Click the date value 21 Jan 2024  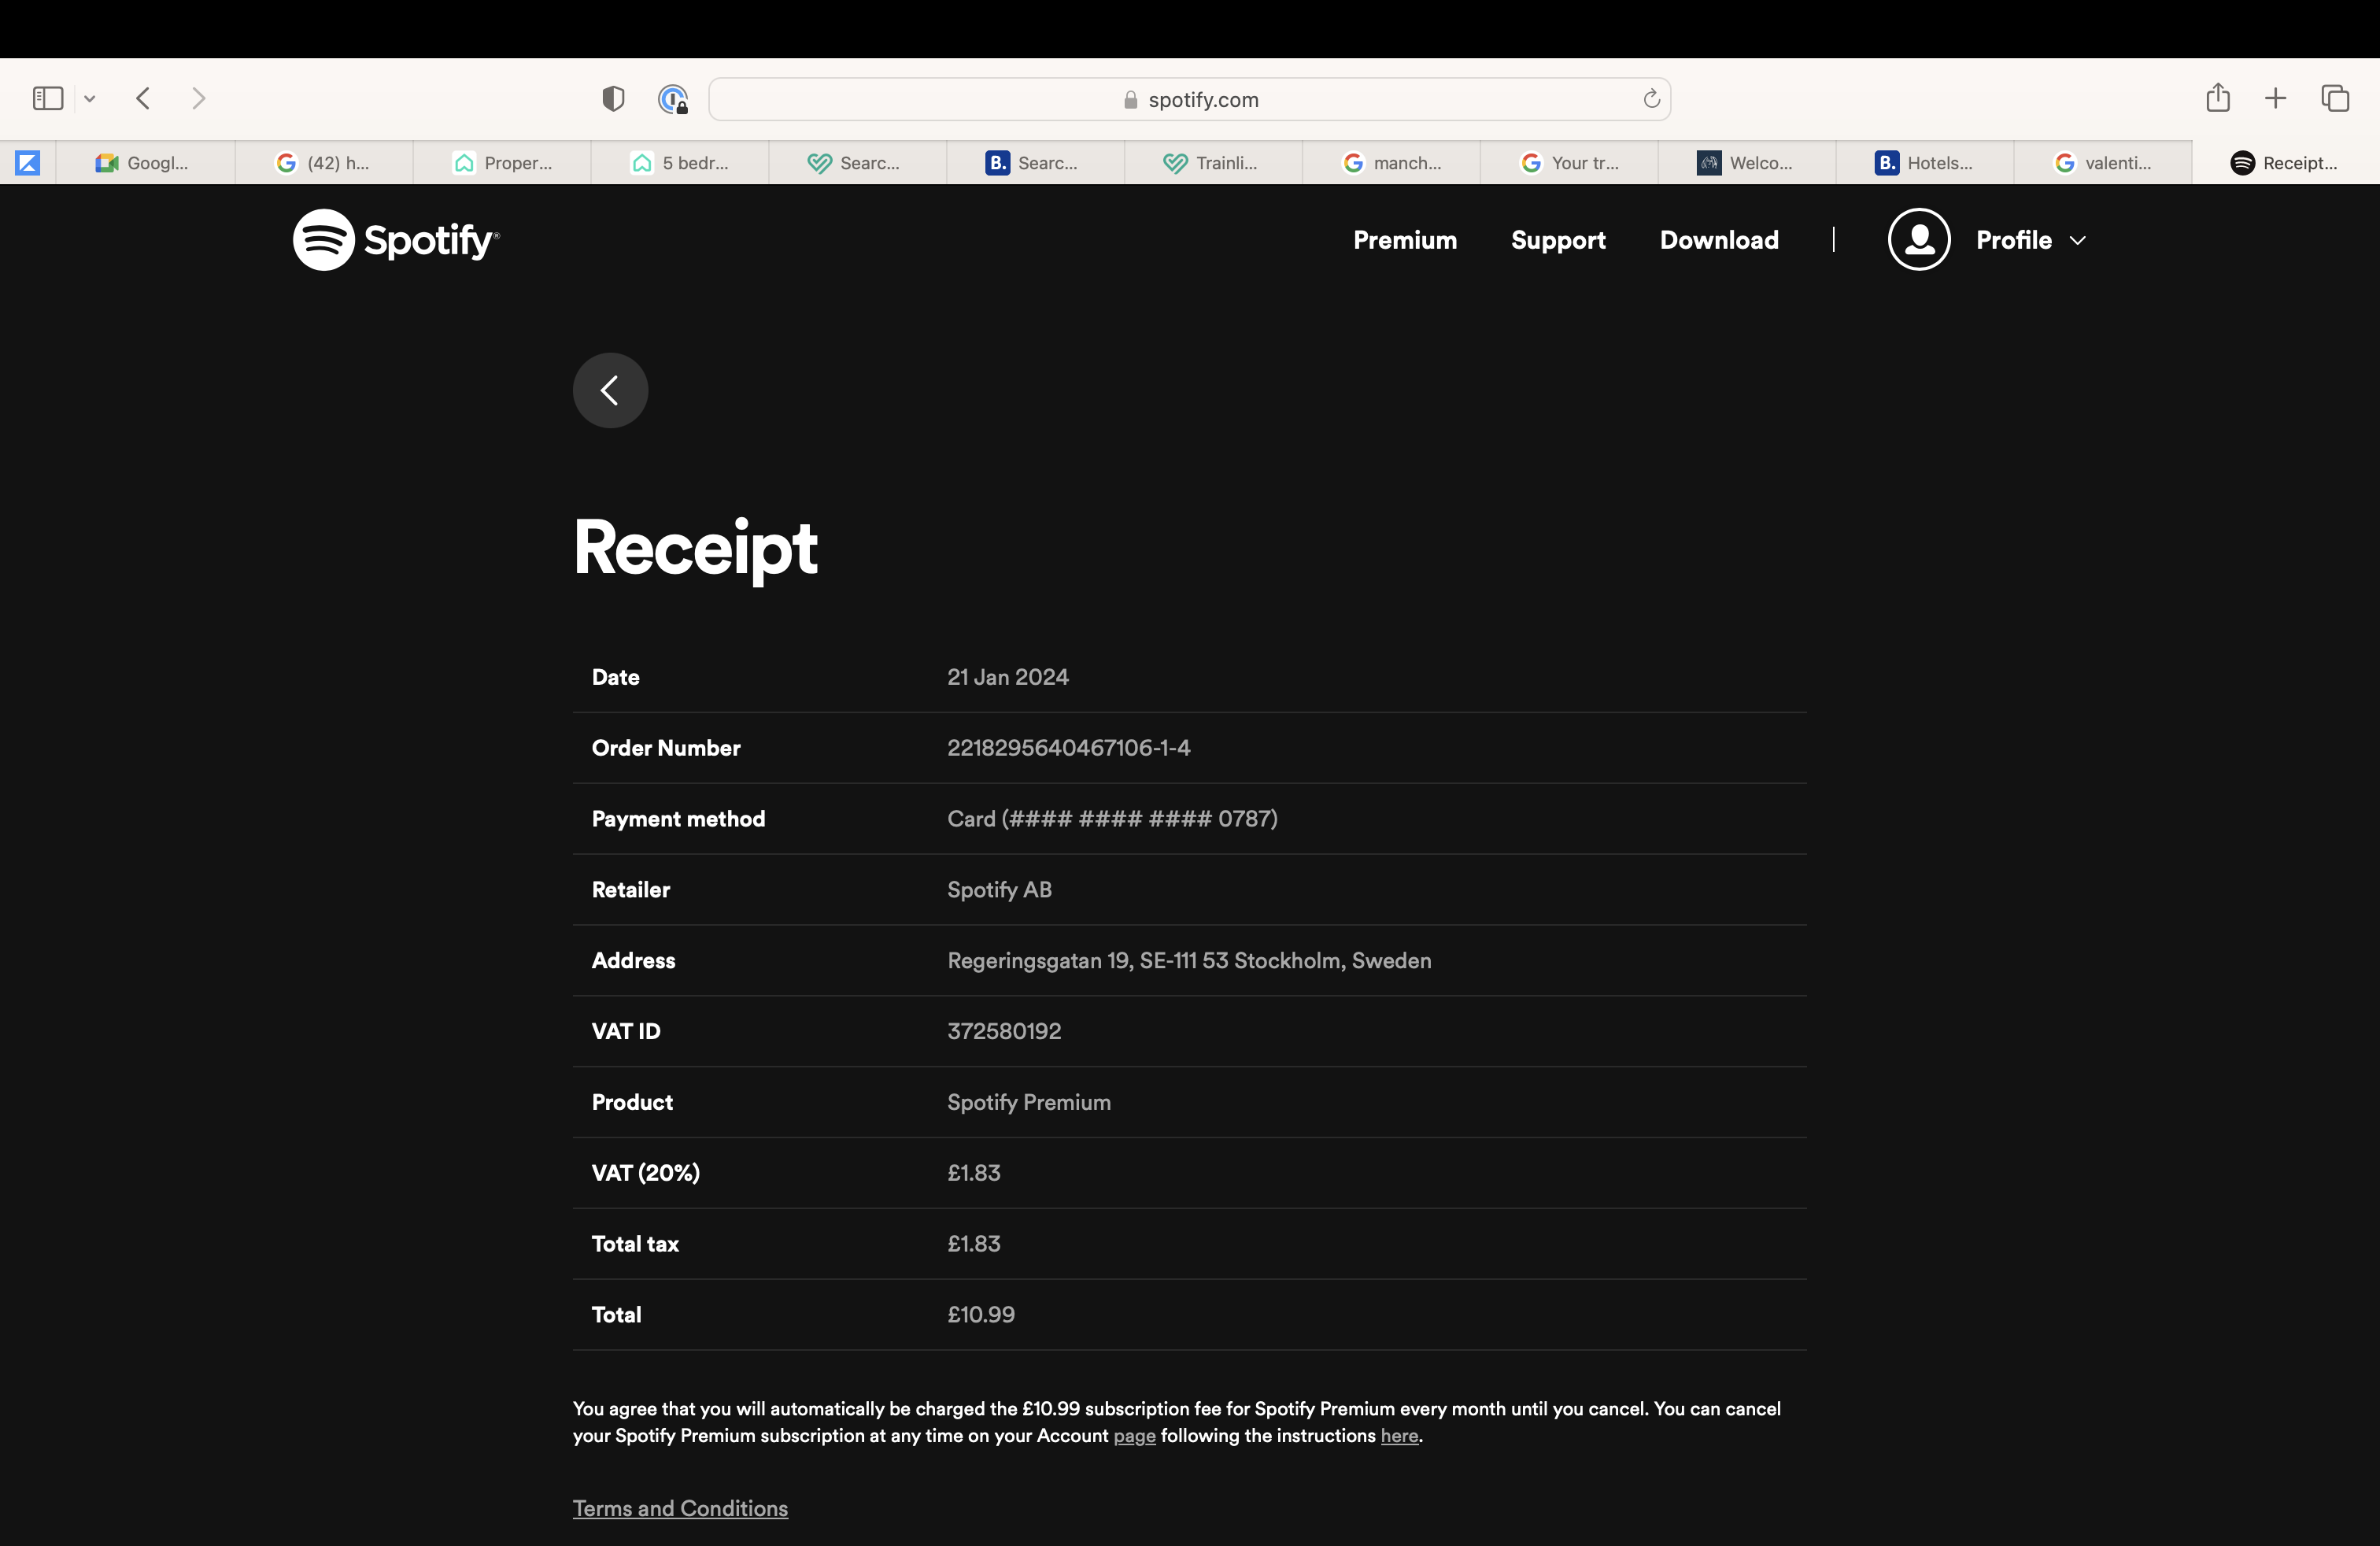tap(1008, 677)
